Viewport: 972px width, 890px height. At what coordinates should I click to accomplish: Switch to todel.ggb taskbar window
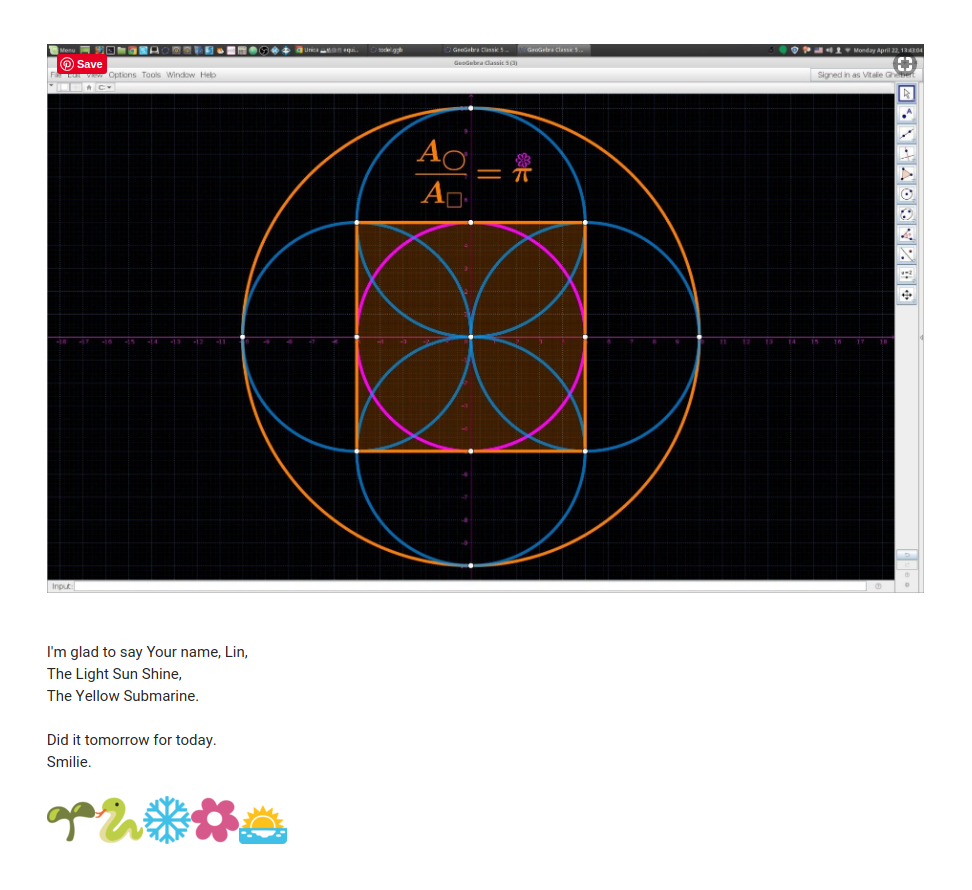point(404,50)
